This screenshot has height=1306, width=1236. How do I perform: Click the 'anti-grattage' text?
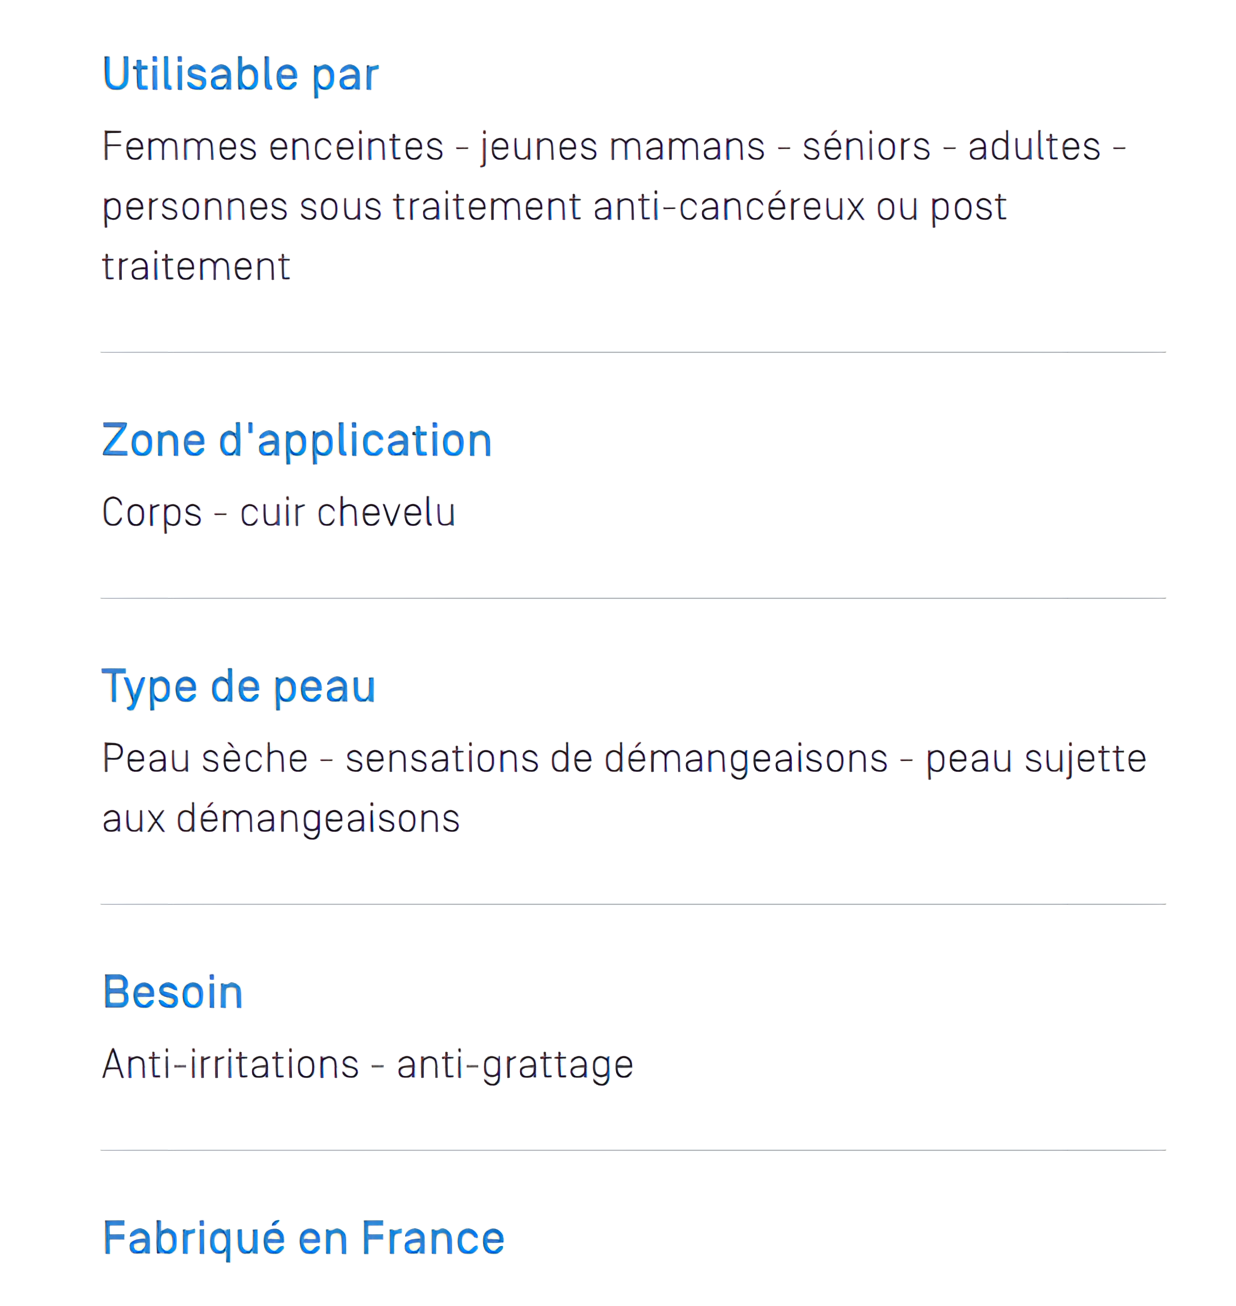[515, 1065]
